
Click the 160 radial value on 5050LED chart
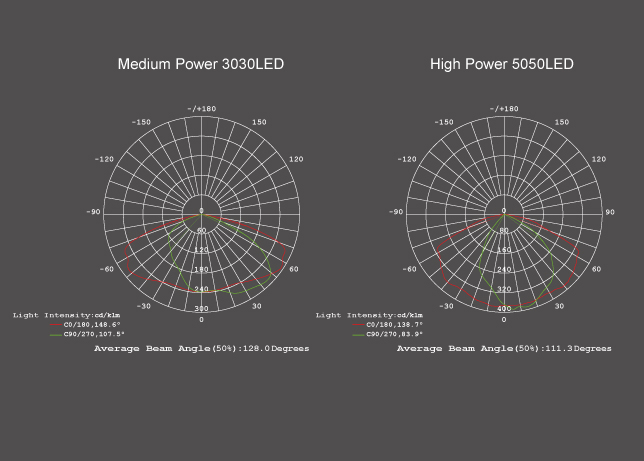504,250
